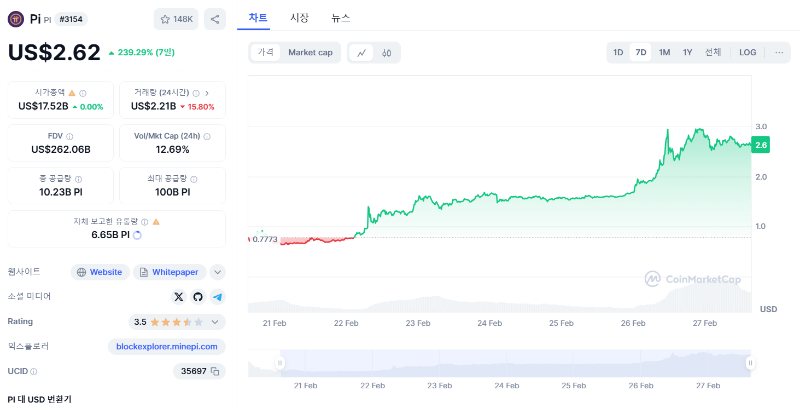This screenshot has height=408, width=800.
Task: Click the US$262.06B FDV value
Action: click(61, 149)
